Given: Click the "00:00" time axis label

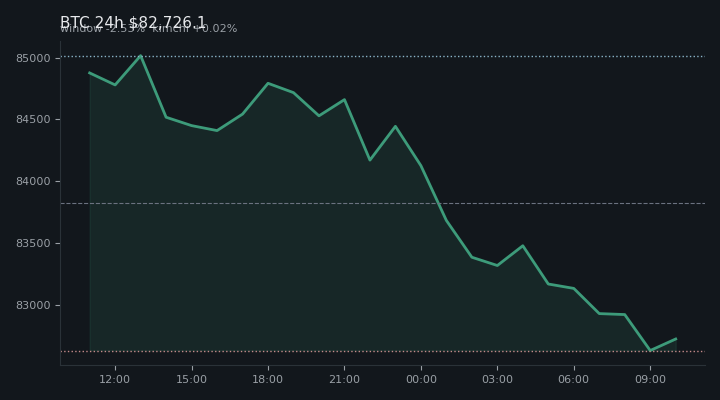Looking at the screenshot, I should point(421,379).
